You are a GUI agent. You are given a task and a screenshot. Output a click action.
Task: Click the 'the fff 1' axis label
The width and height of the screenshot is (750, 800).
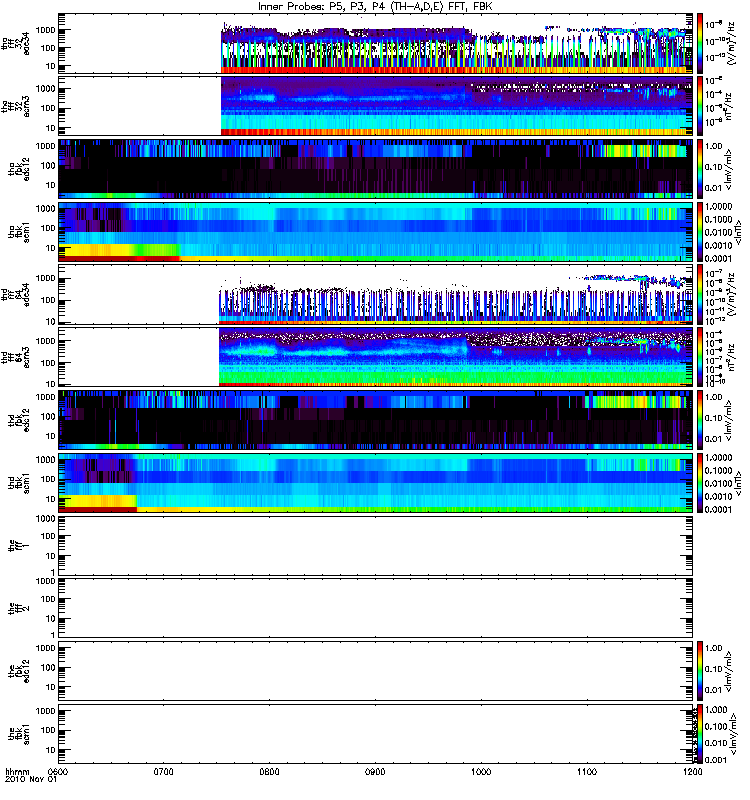19,546
